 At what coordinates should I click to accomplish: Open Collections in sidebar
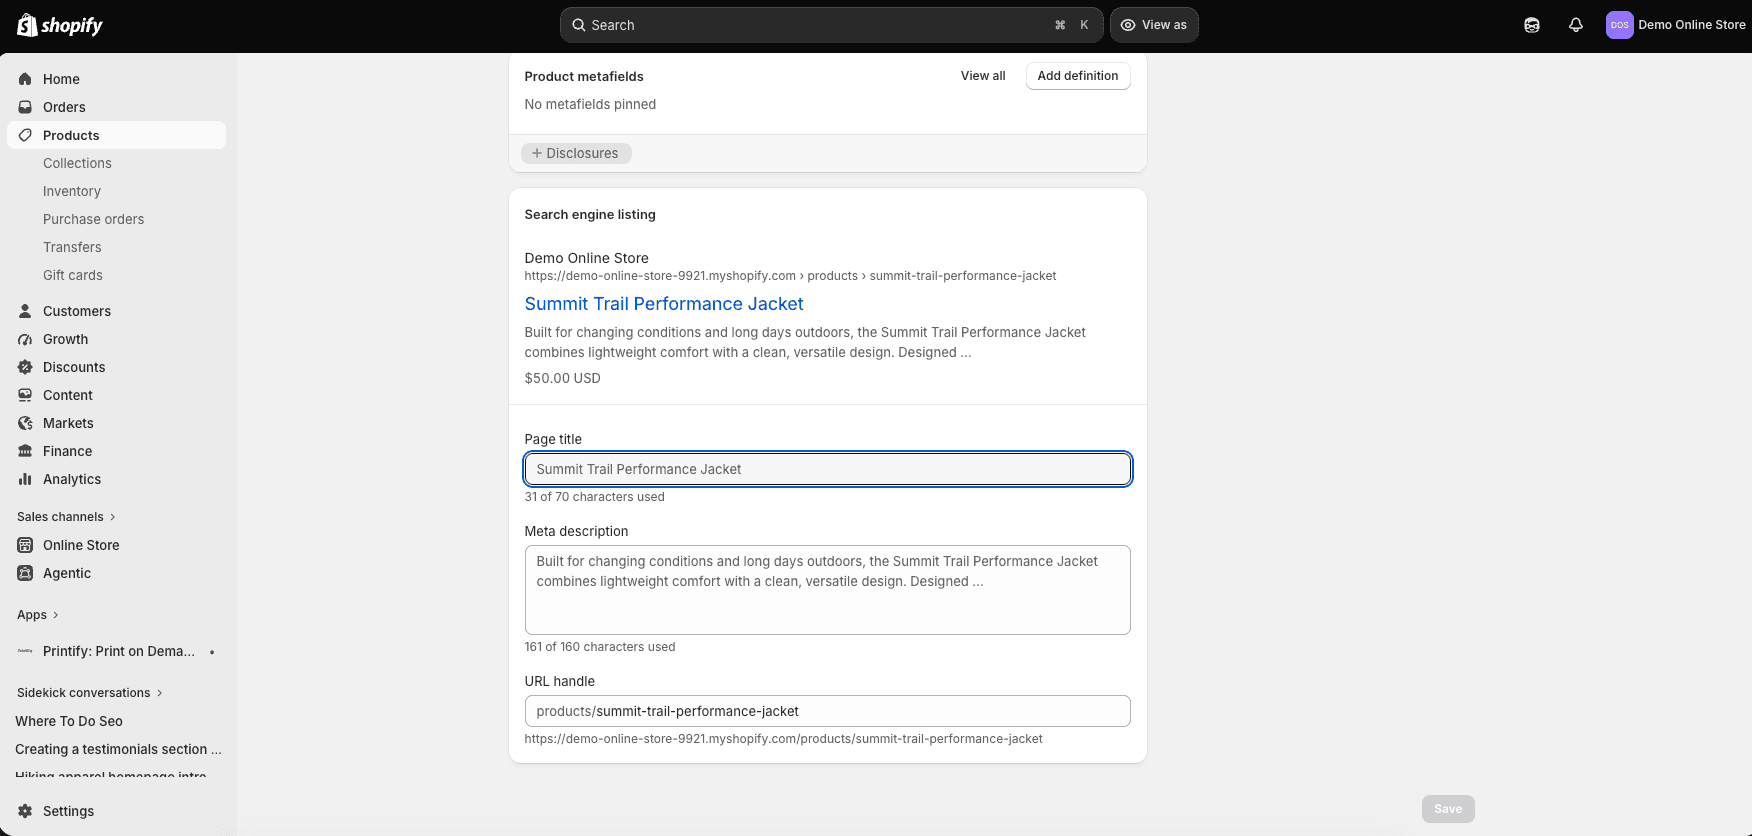click(x=77, y=163)
